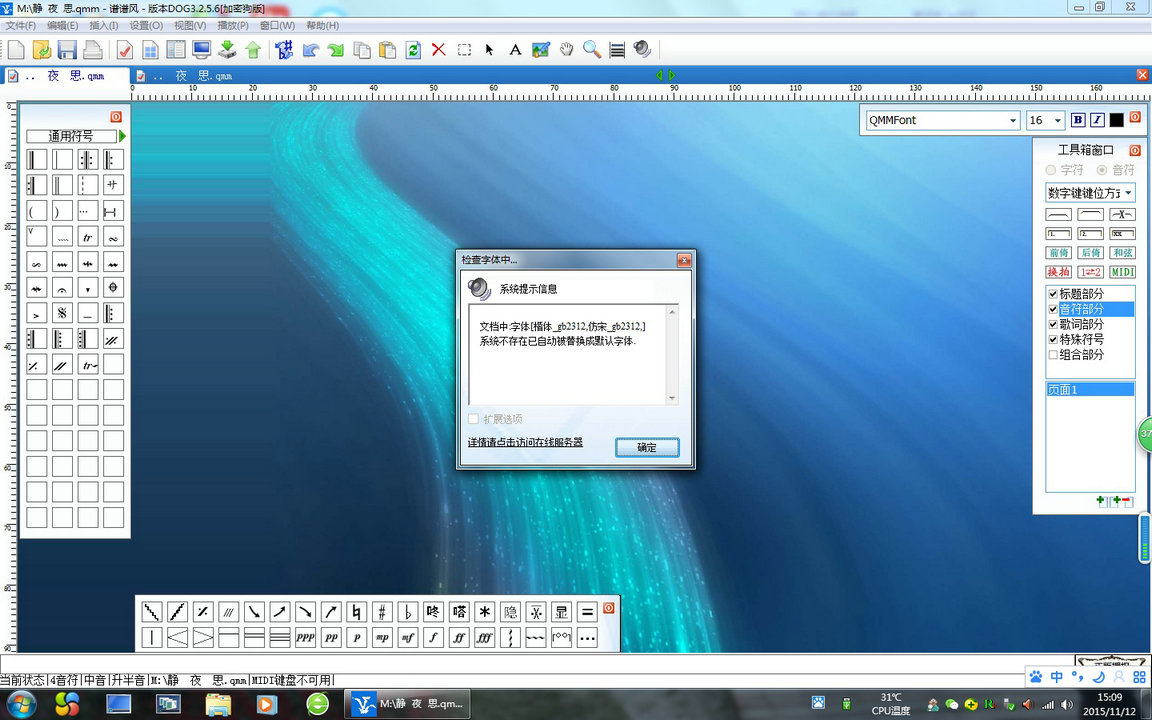Image resolution: width=1152 pixels, height=720 pixels.
Task: Click the speaker sound icon in toolbar
Action: coord(642,49)
